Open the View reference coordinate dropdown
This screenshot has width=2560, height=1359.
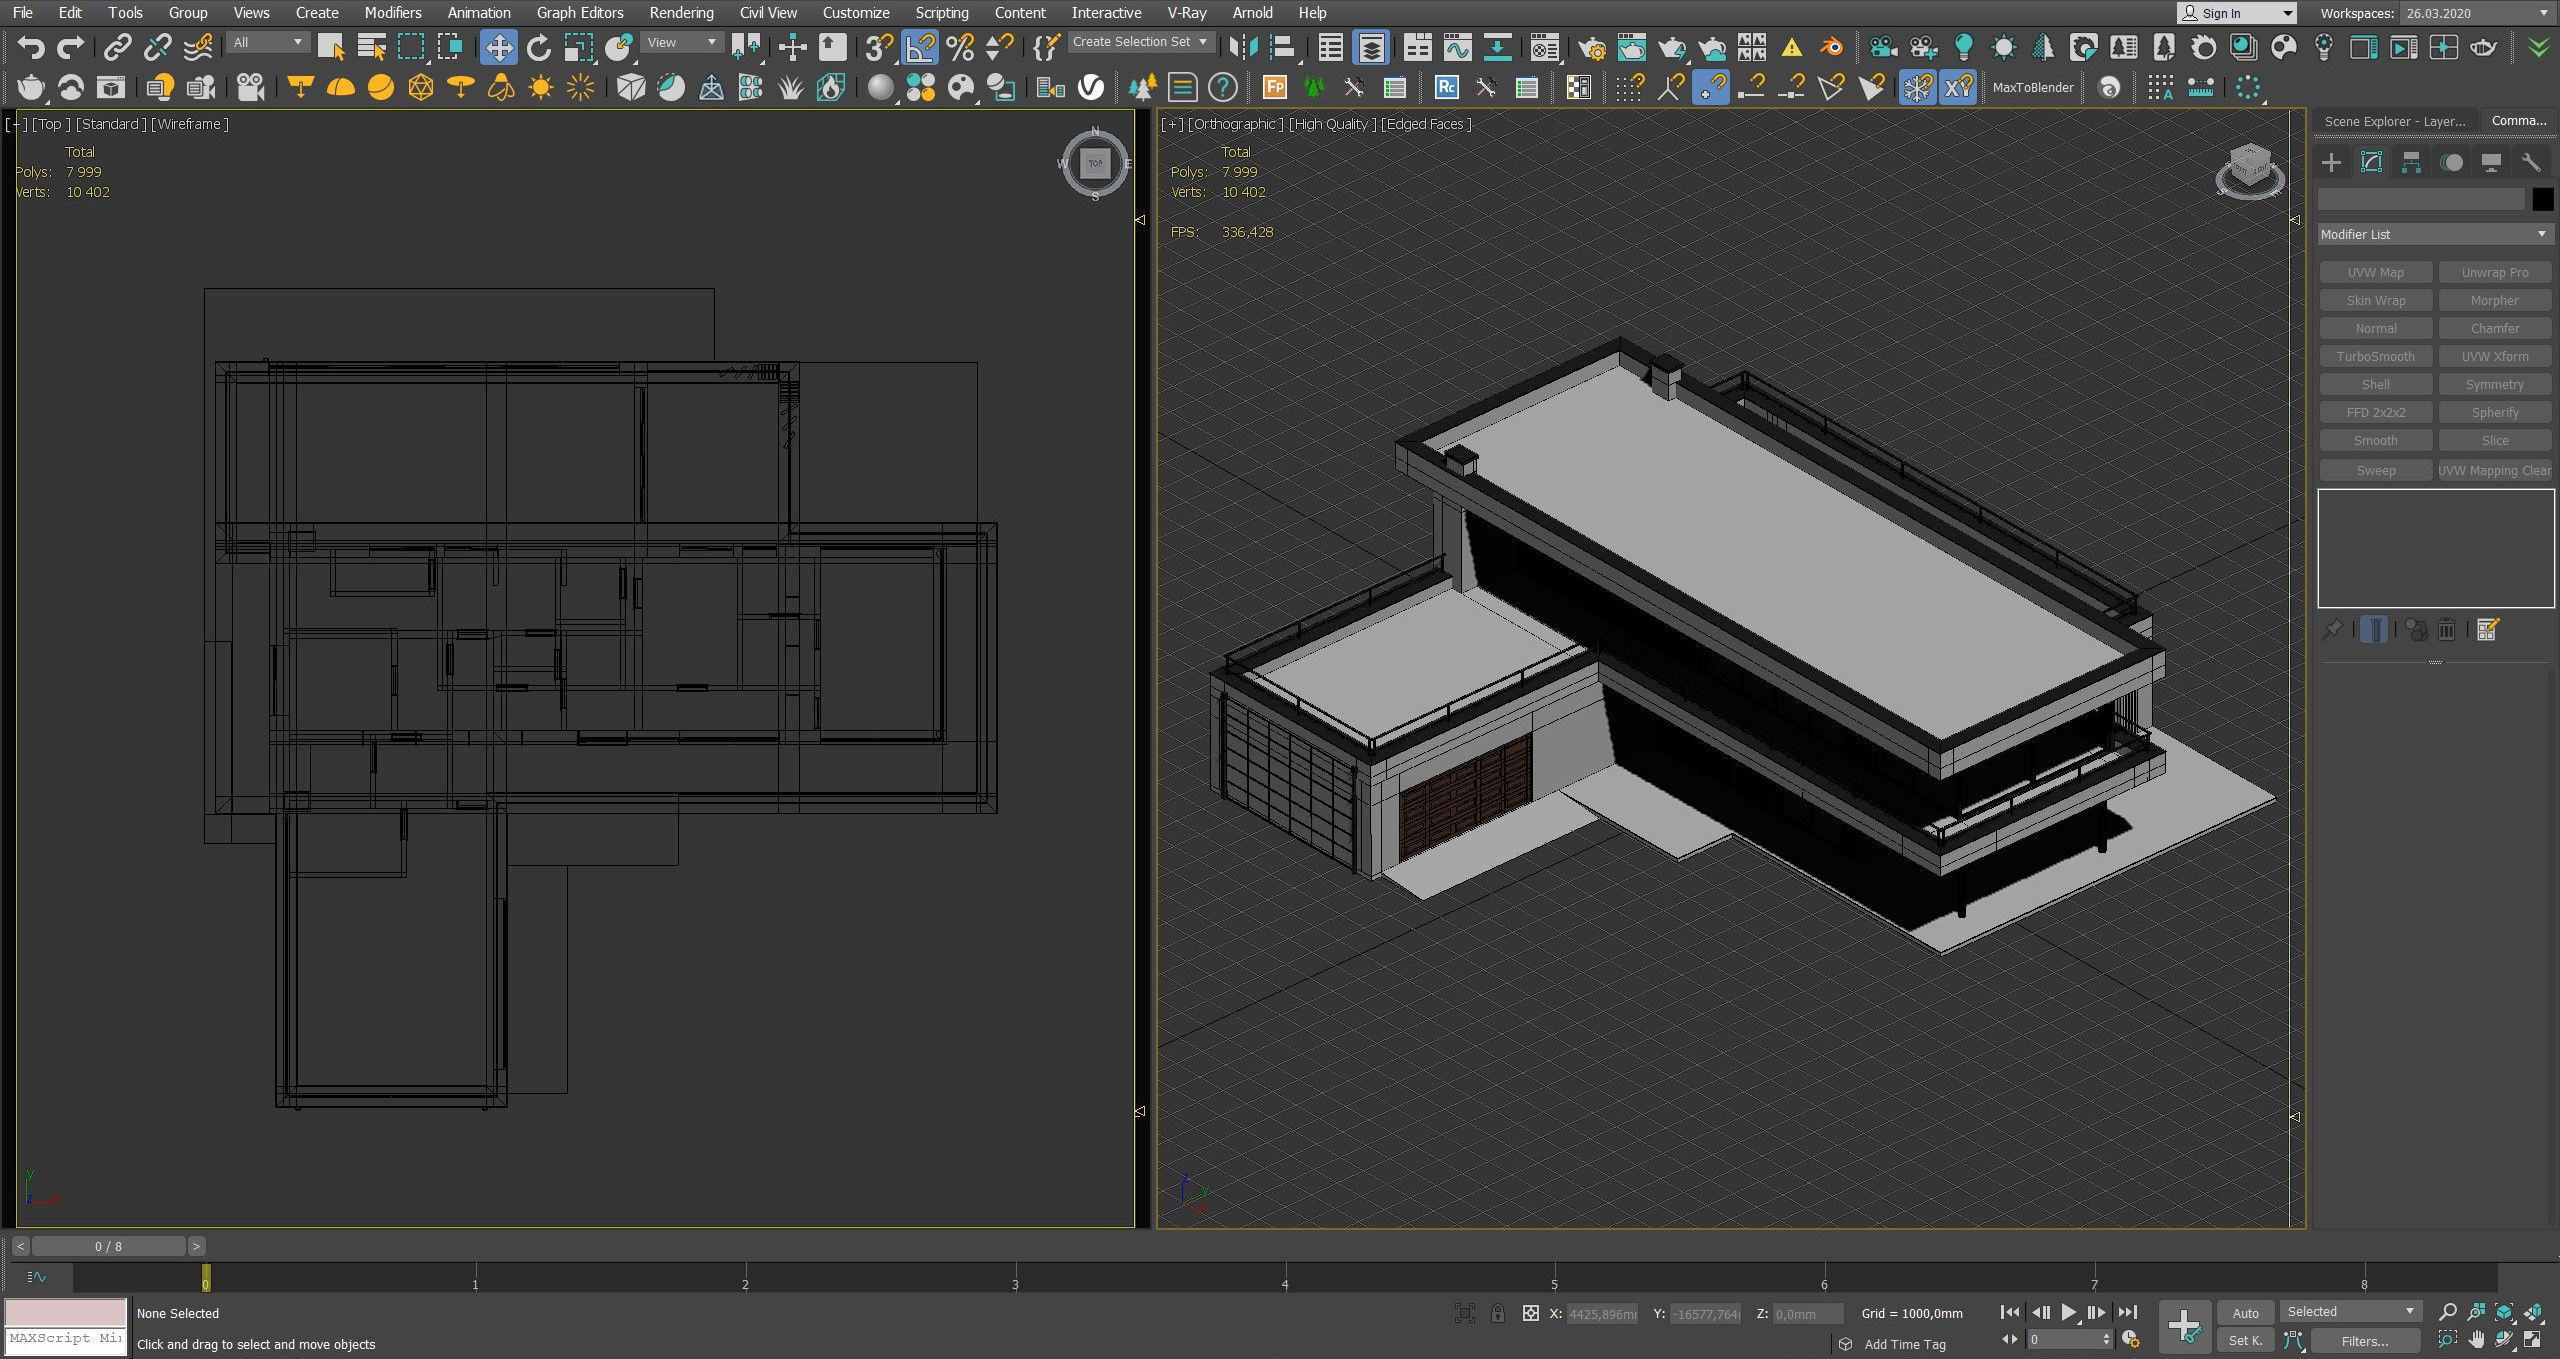(x=681, y=42)
